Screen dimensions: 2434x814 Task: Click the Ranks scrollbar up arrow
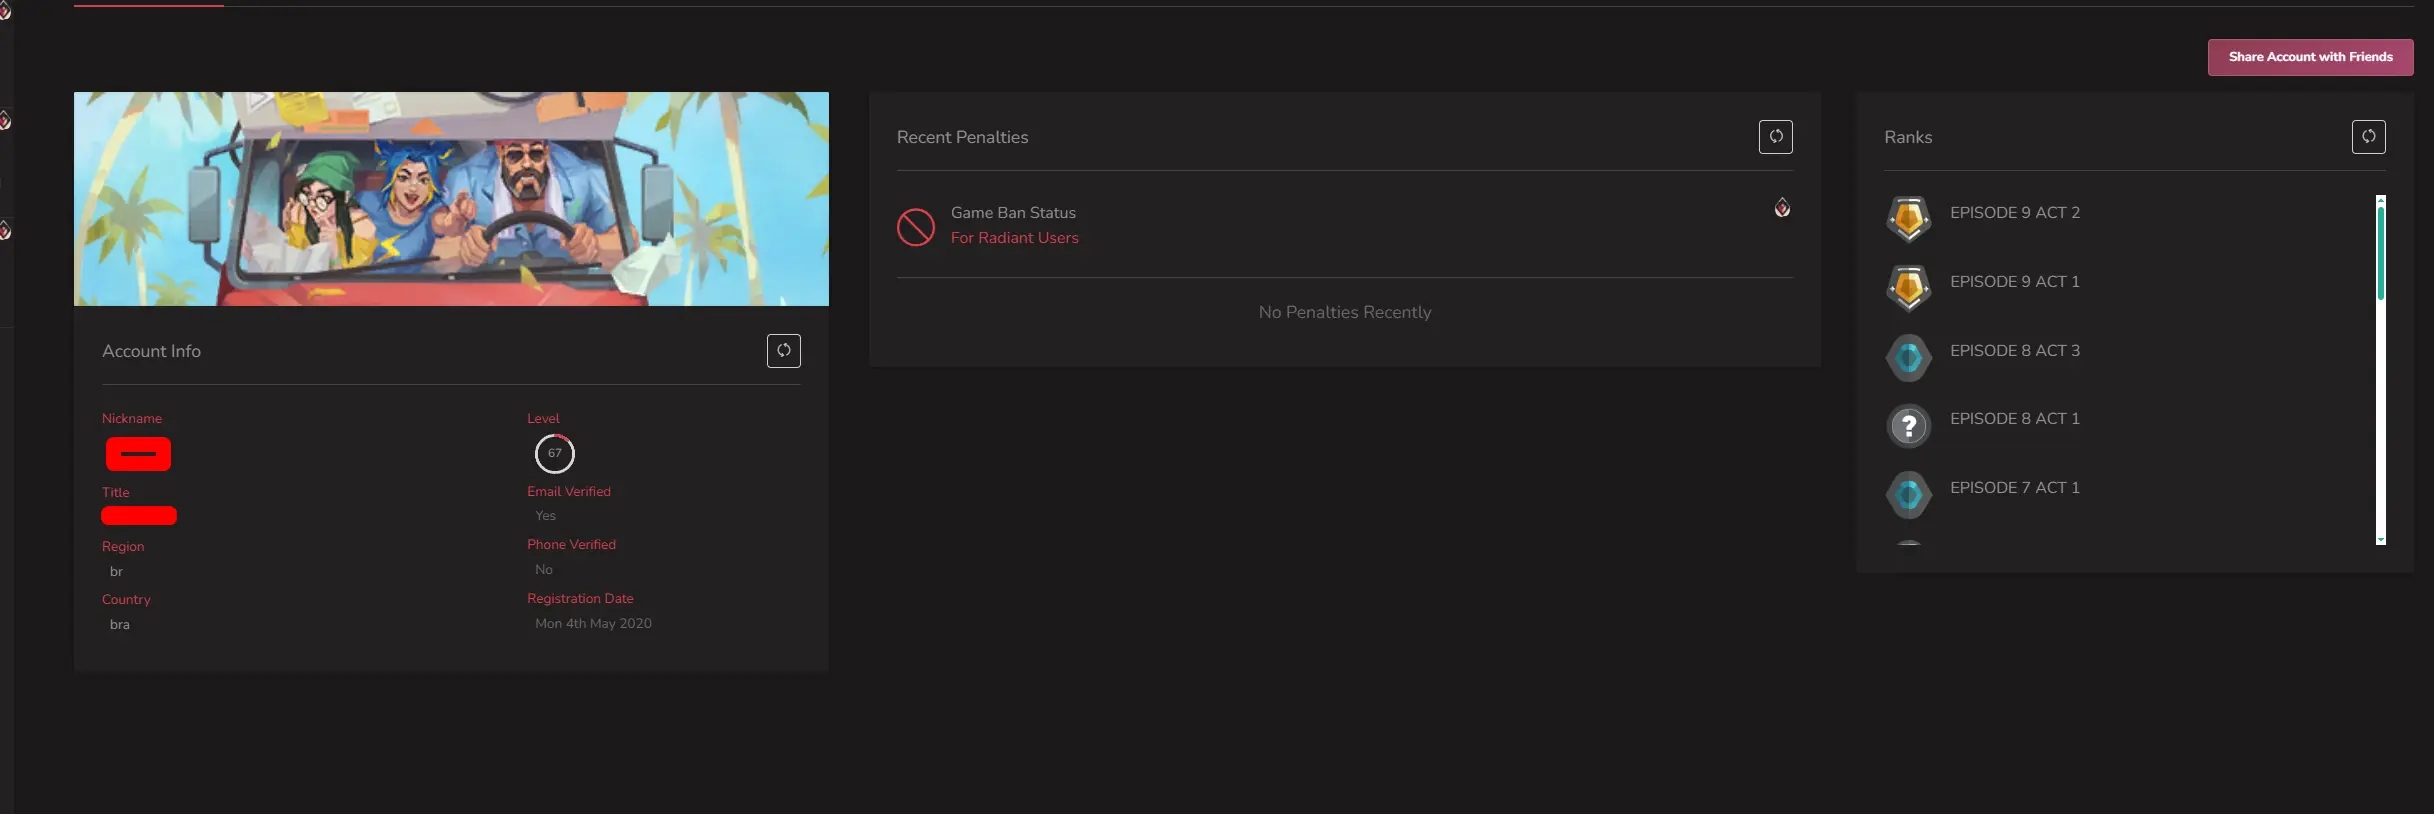(2381, 200)
